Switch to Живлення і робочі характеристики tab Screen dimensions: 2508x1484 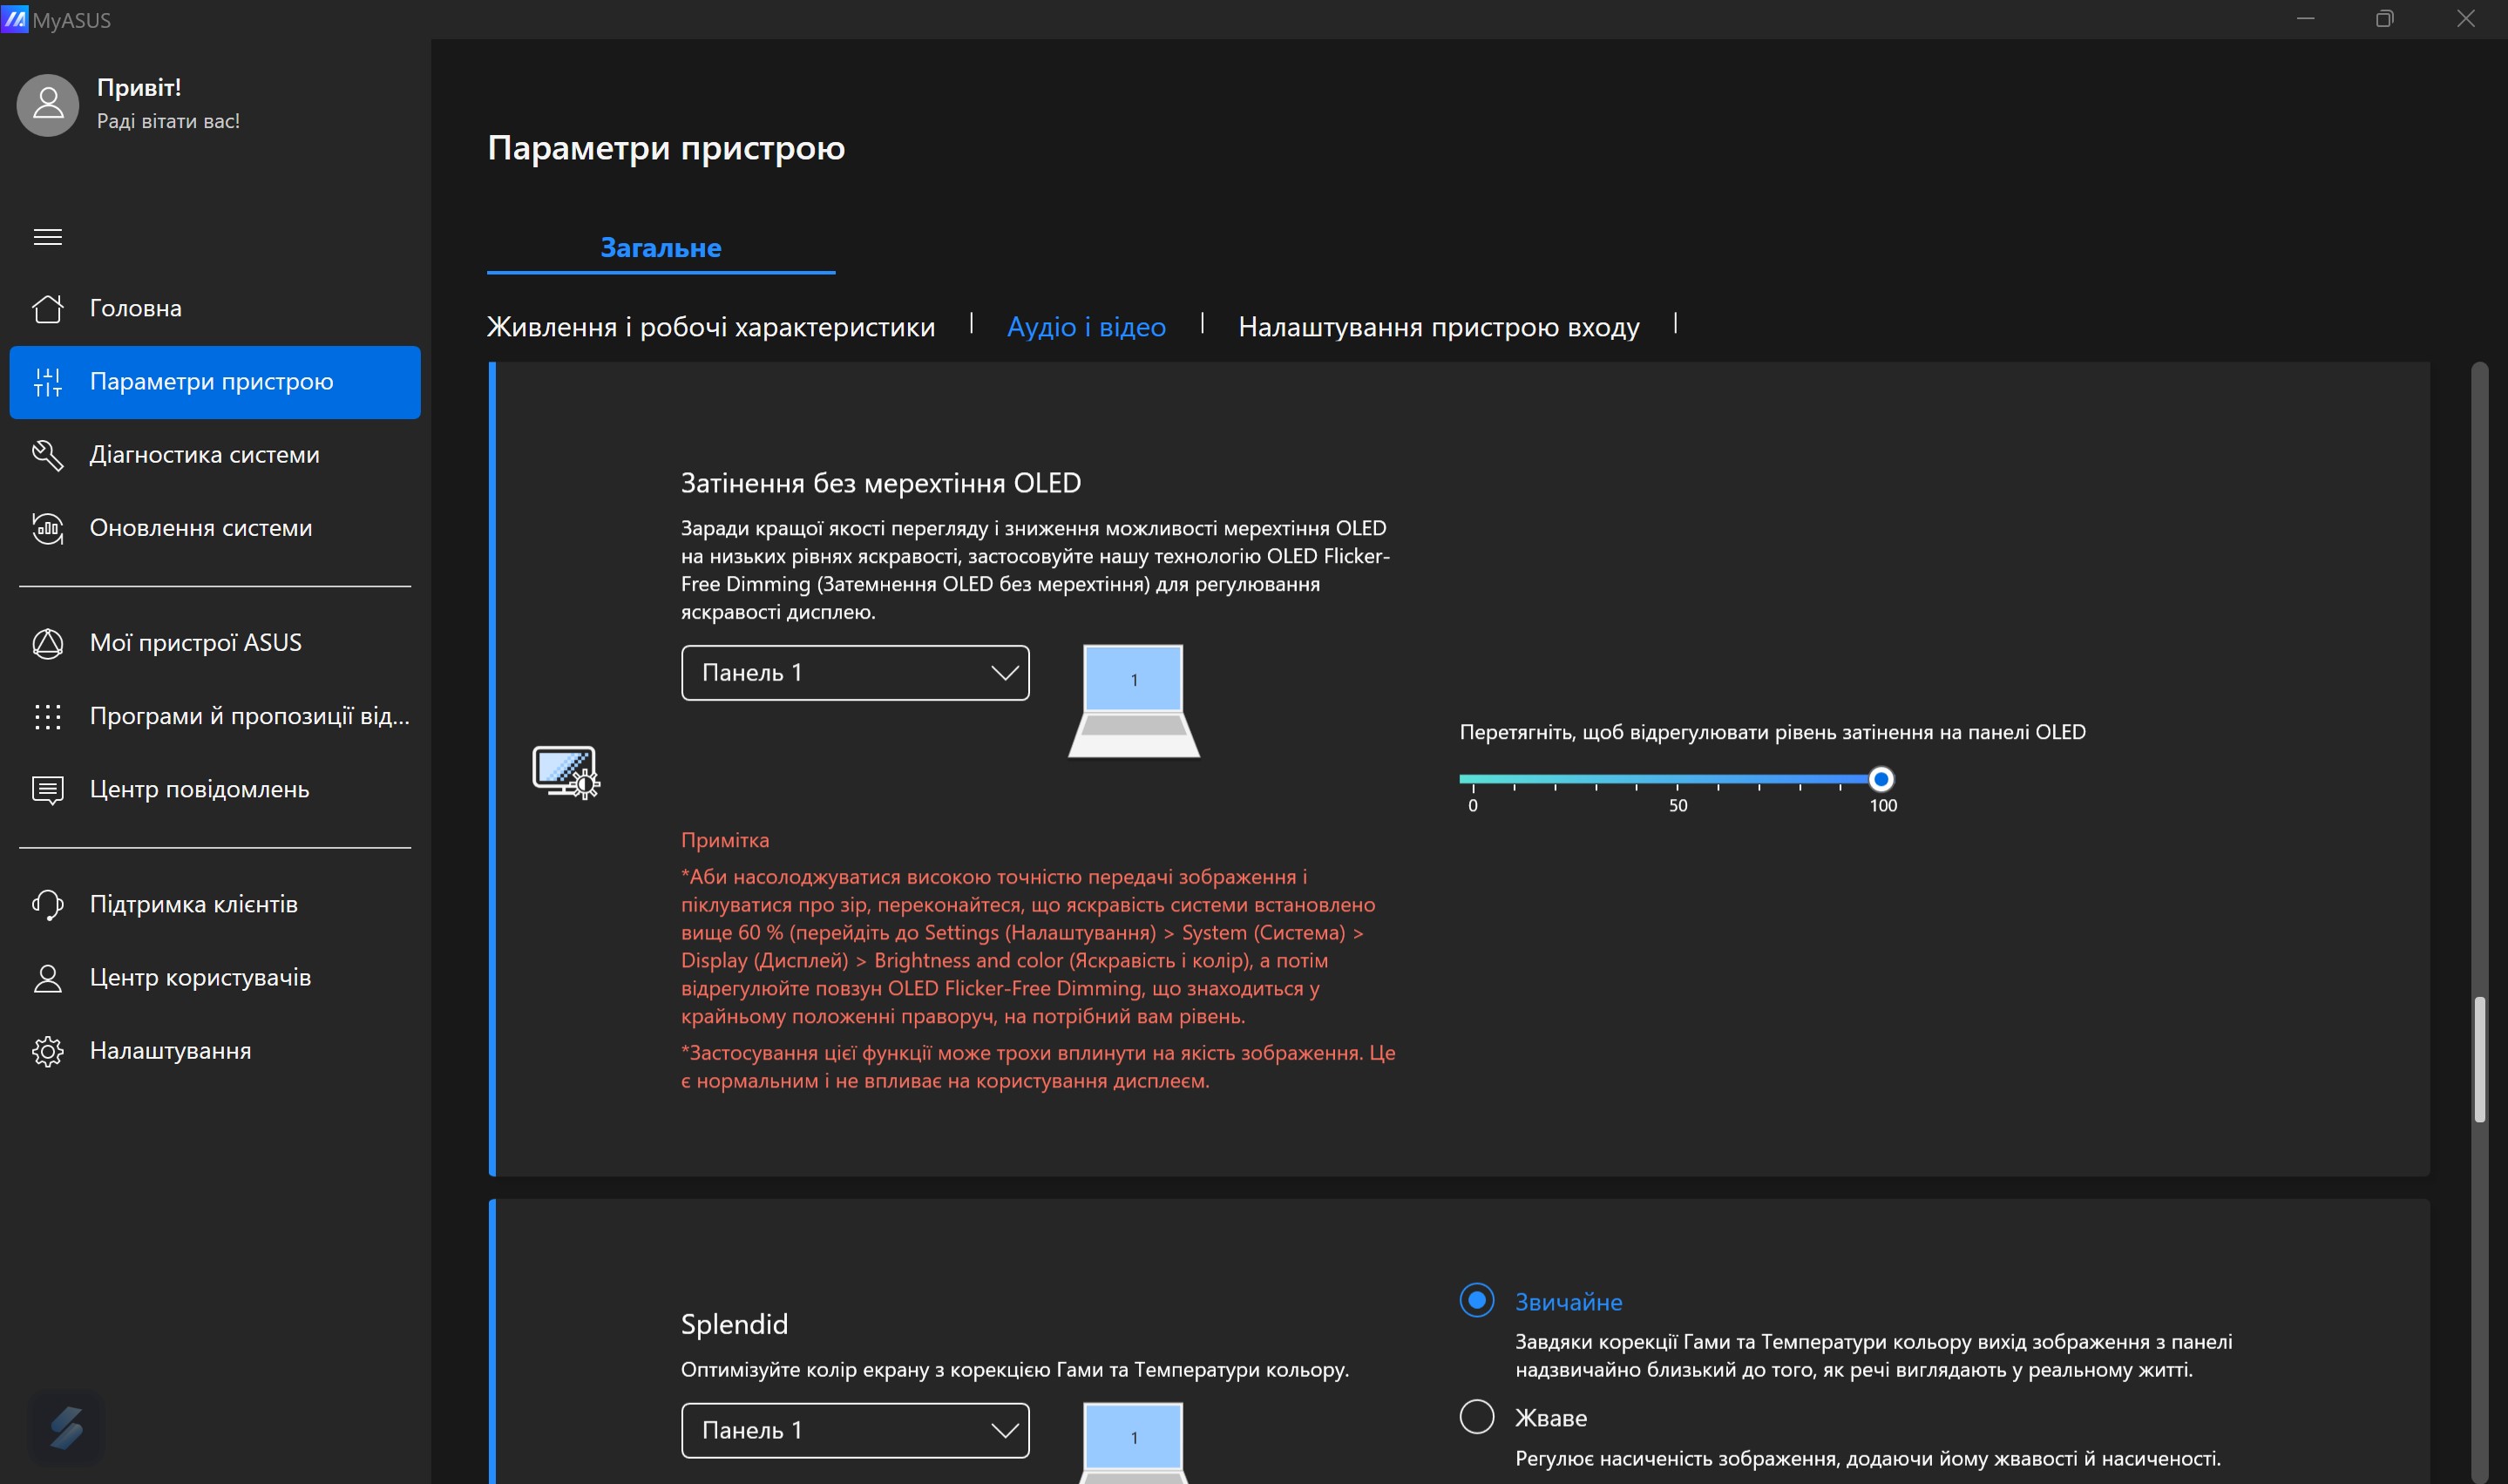710,327
